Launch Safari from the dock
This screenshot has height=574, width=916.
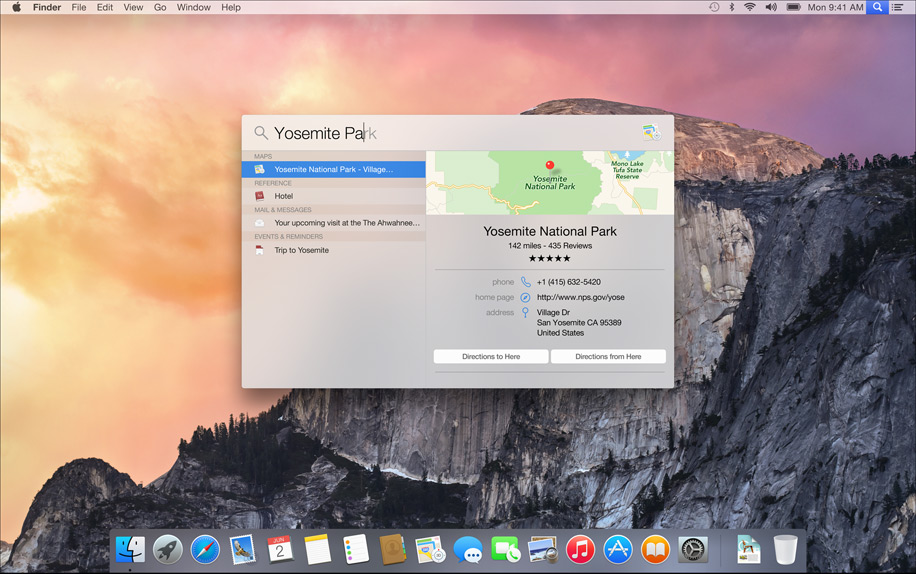coord(205,549)
